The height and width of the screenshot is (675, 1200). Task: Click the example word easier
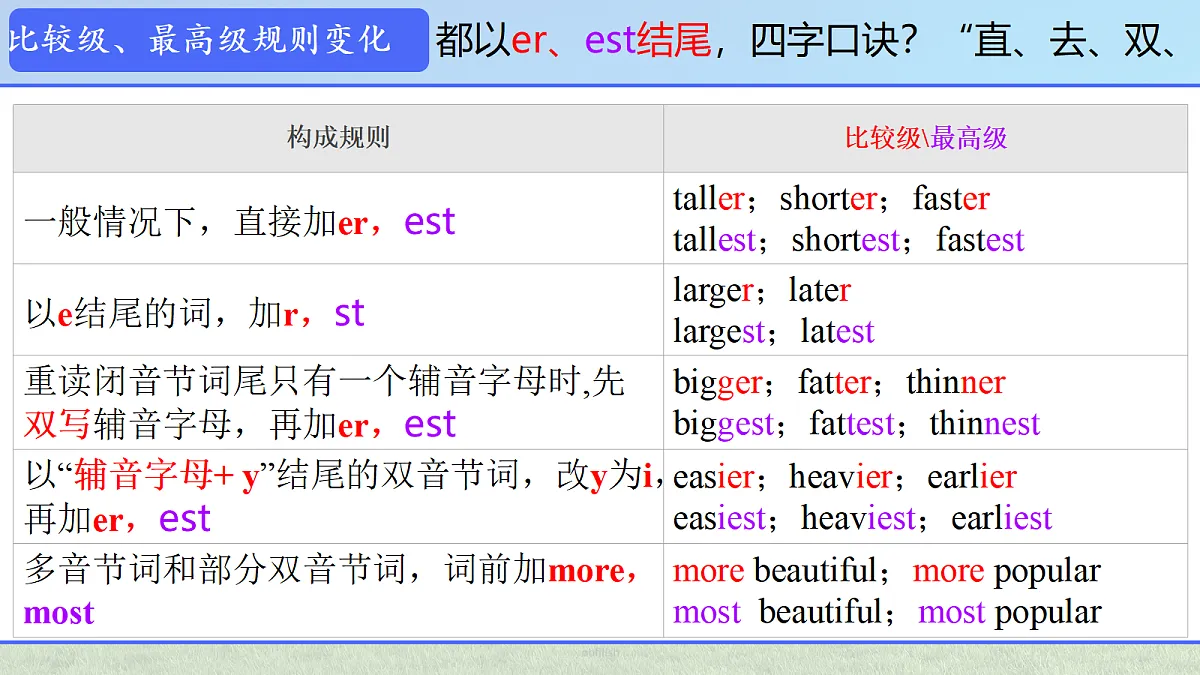coord(713,477)
